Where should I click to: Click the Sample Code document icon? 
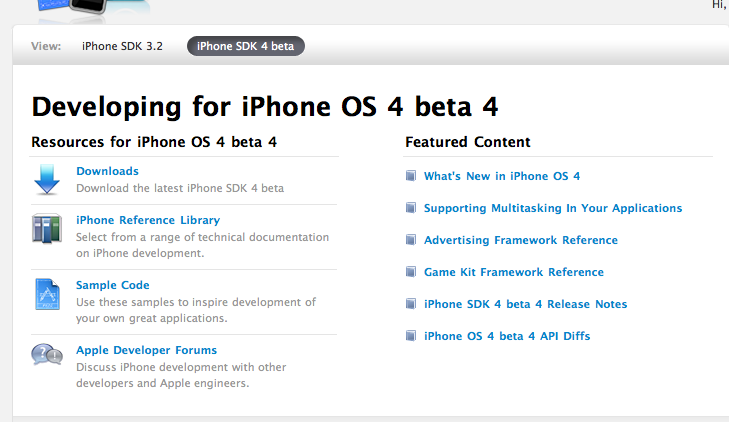47,294
